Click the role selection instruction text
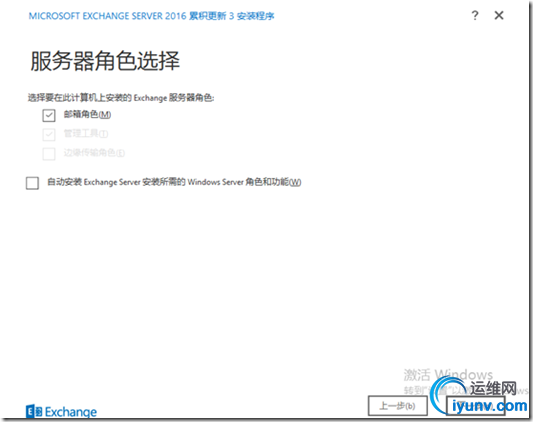 tap(121, 98)
